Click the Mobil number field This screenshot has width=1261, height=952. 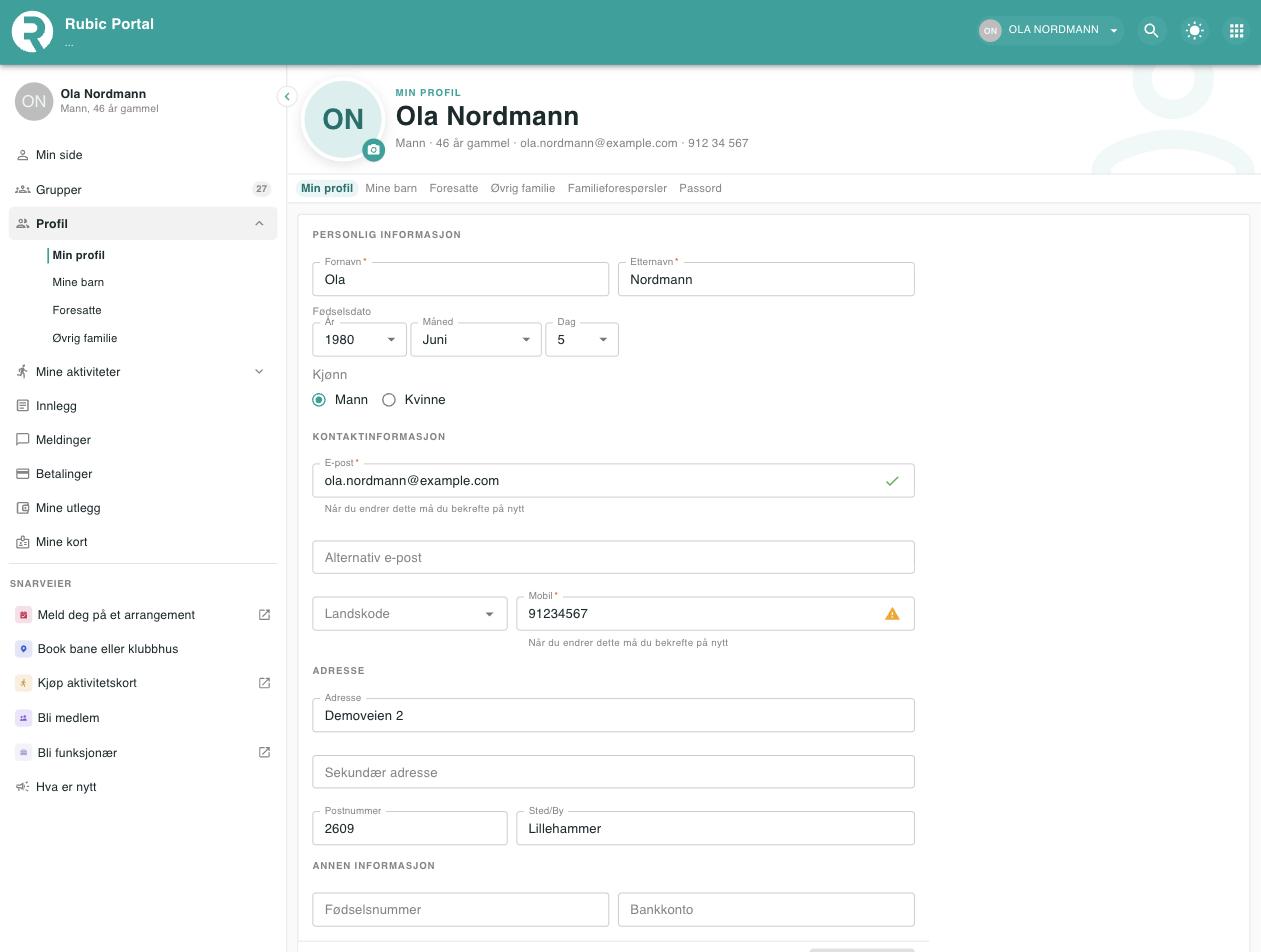point(715,614)
